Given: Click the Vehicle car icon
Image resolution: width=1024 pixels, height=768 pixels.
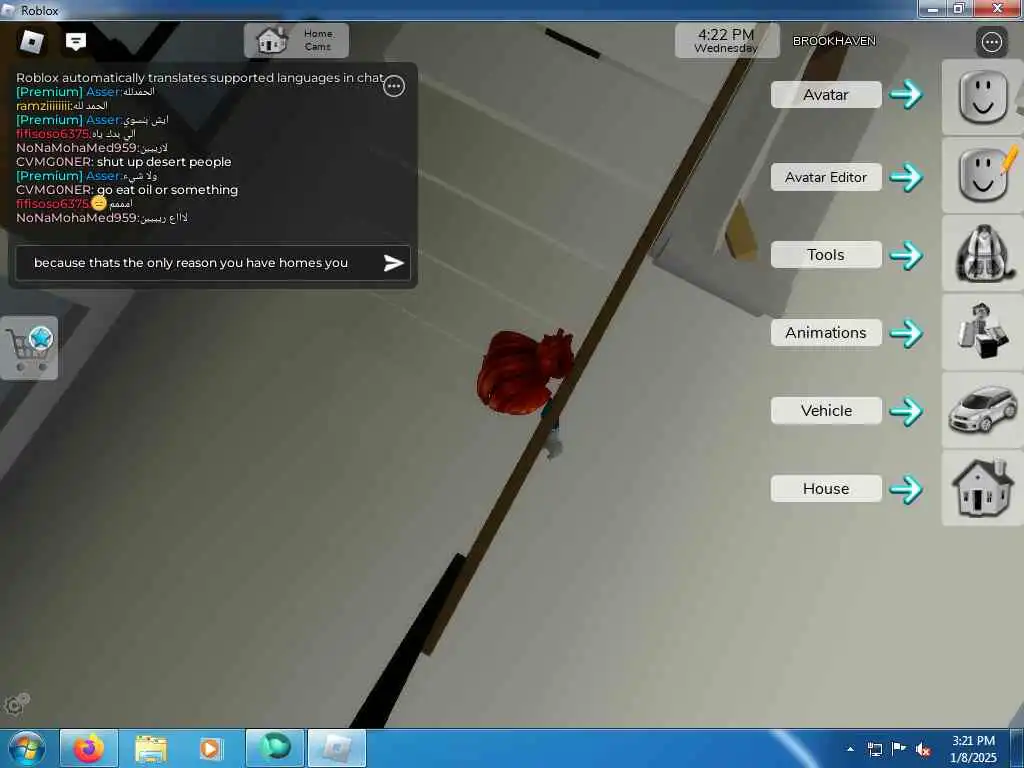Looking at the screenshot, I should 982,410.
